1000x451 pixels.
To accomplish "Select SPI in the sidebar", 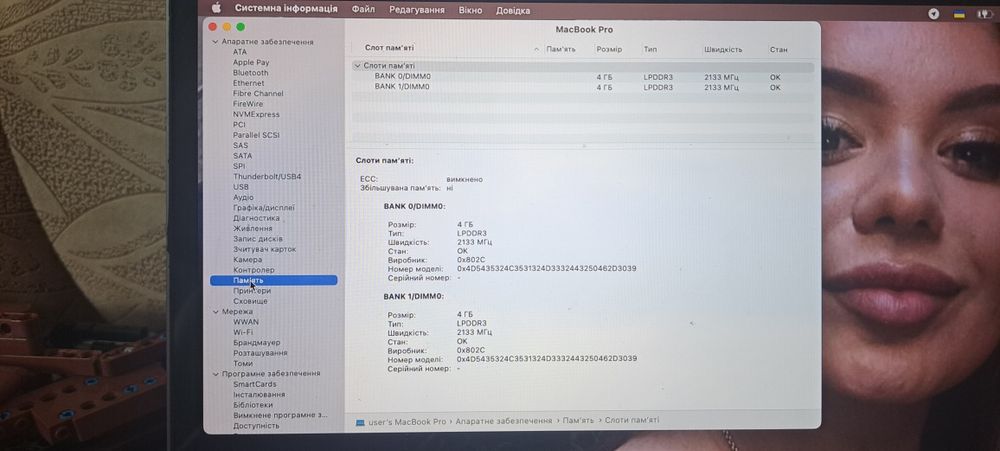I will (x=239, y=166).
